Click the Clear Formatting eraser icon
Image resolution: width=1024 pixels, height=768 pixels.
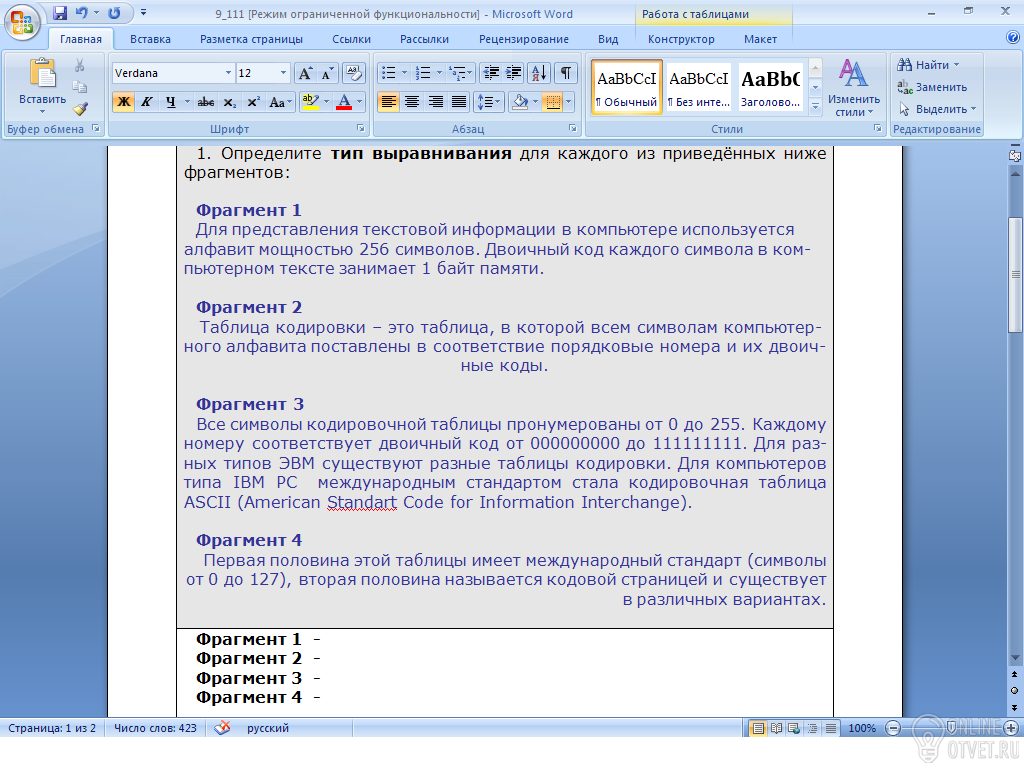click(x=354, y=73)
